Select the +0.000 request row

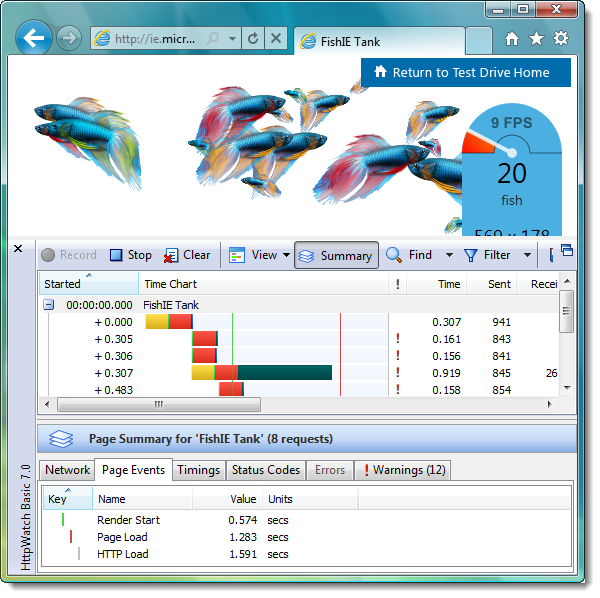click(298, 322)
